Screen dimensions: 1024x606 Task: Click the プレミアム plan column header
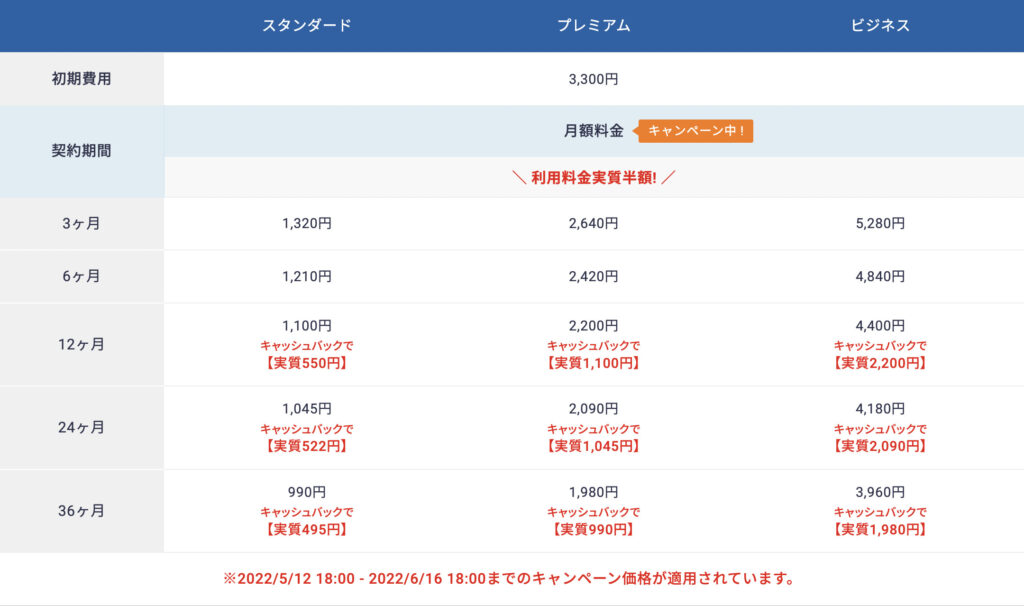pyautogui.click(x=594, y=25)
